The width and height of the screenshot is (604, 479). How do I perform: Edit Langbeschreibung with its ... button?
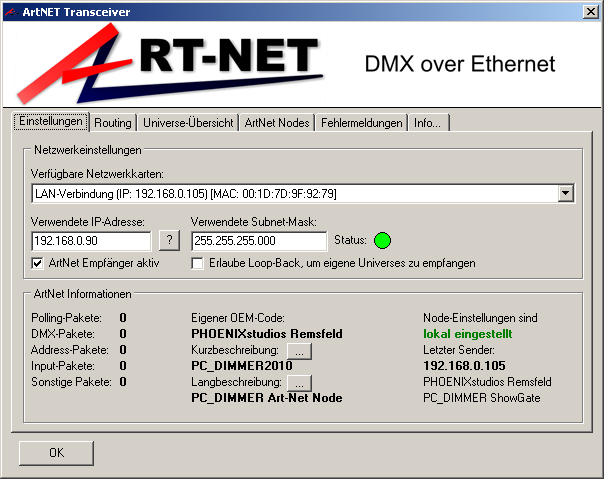[299, 383]
